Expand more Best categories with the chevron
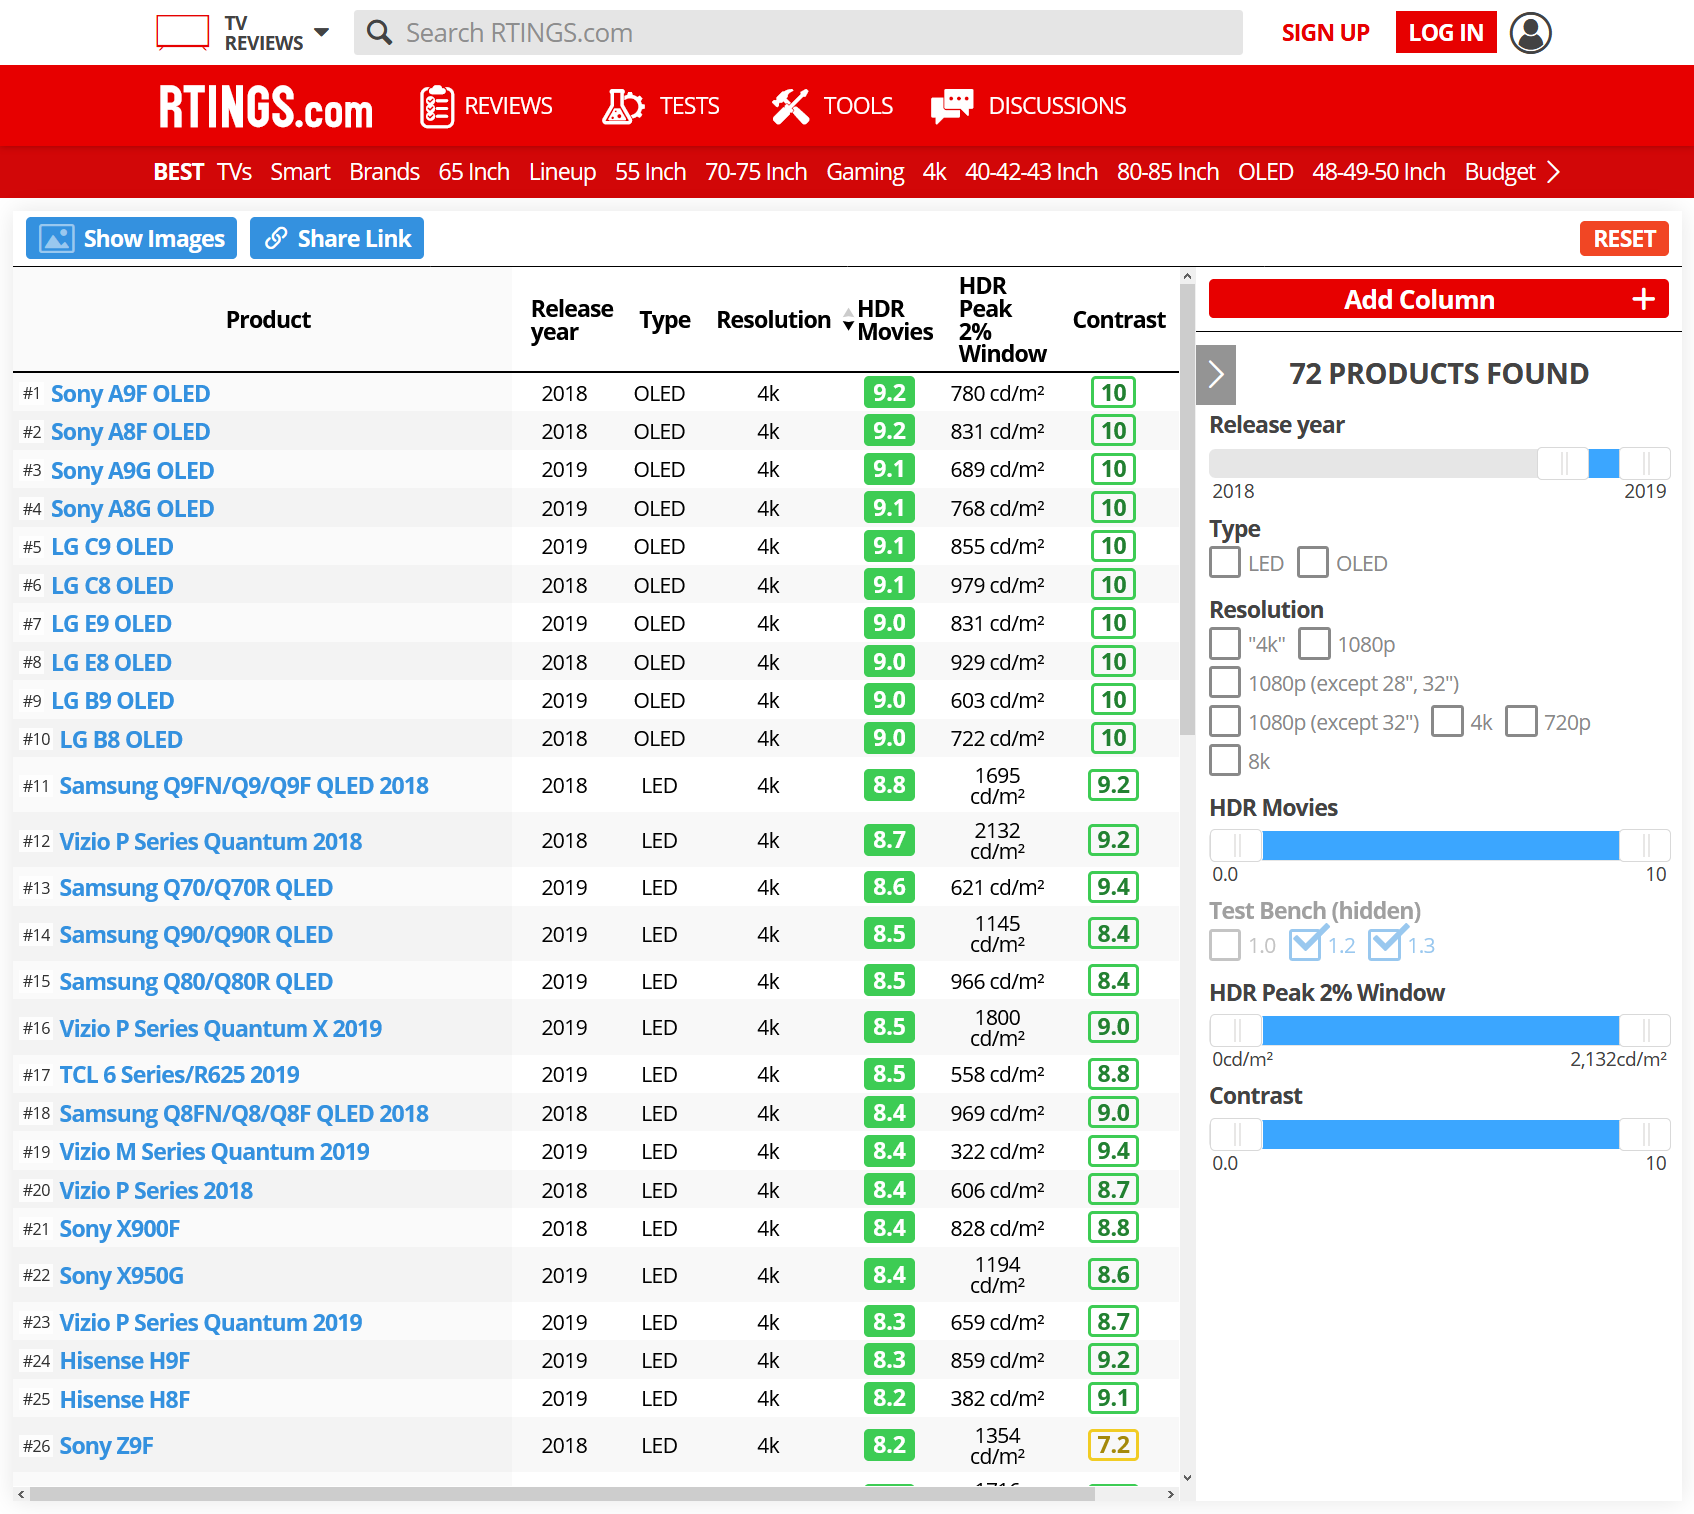Viewport: 1694px width, 1514px height. 1553,172
